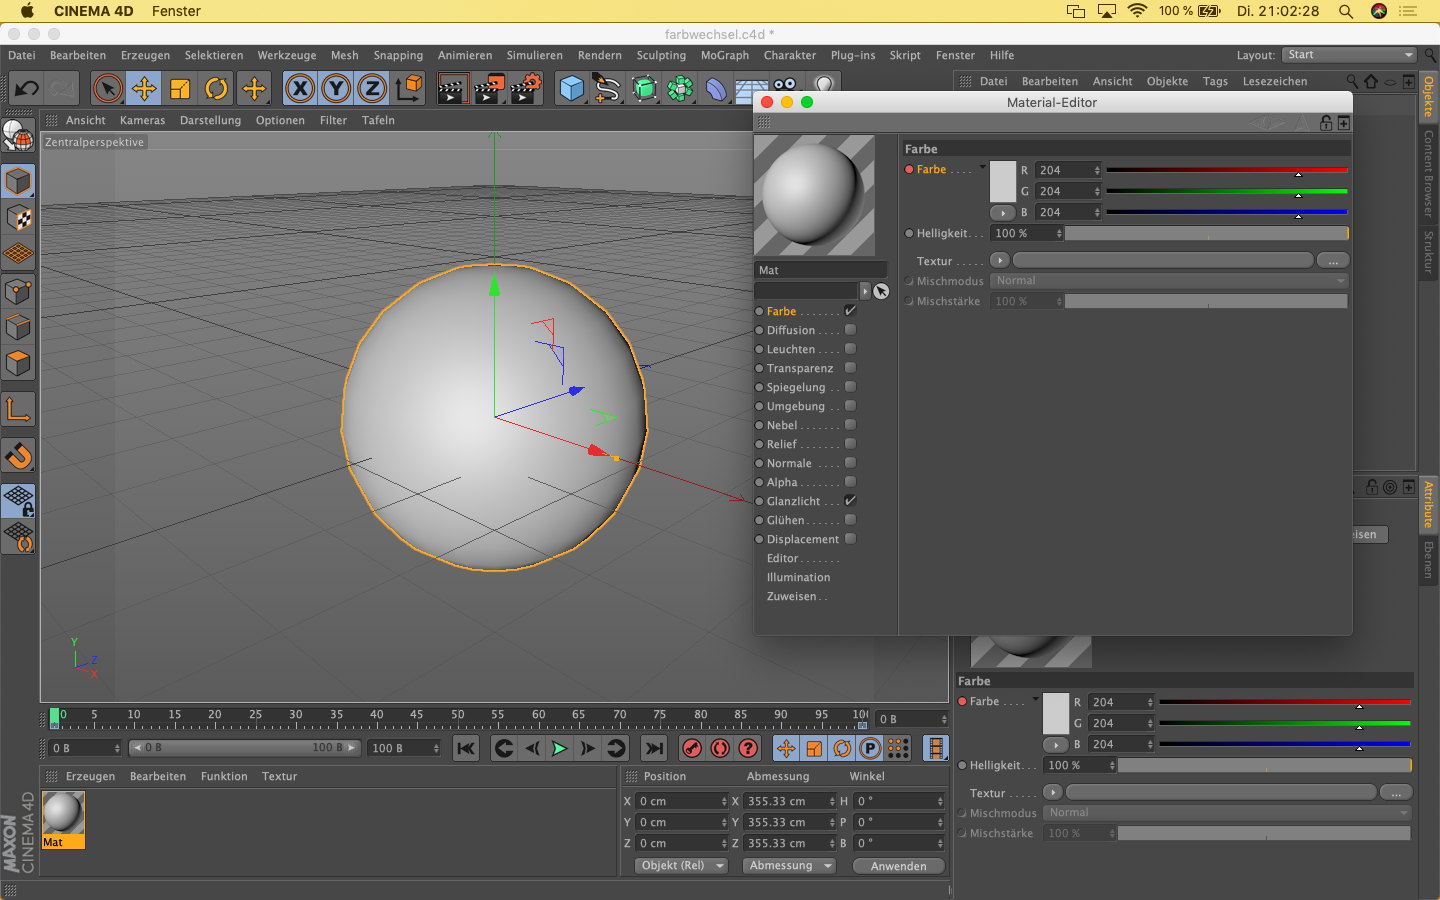Open the Layout dropdown showing Start

(x=1349, y=55)
